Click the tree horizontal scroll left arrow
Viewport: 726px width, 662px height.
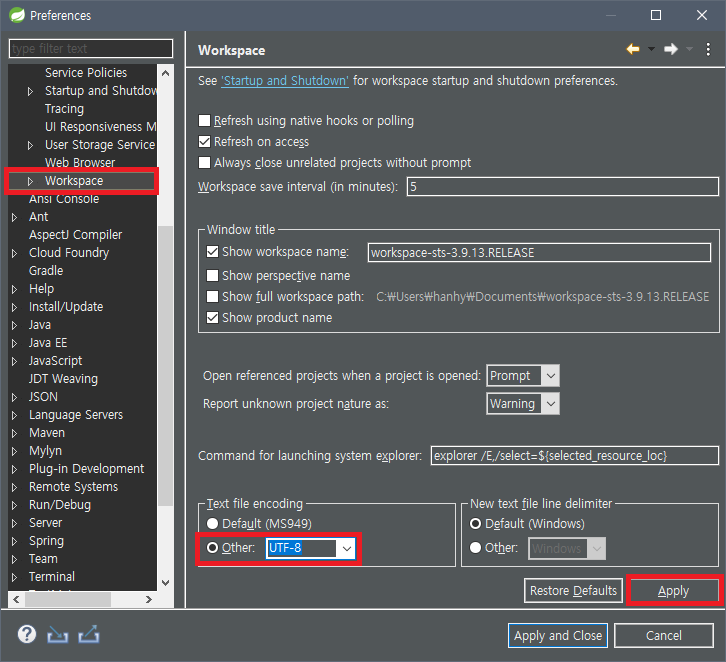click(x=16, y=600)
